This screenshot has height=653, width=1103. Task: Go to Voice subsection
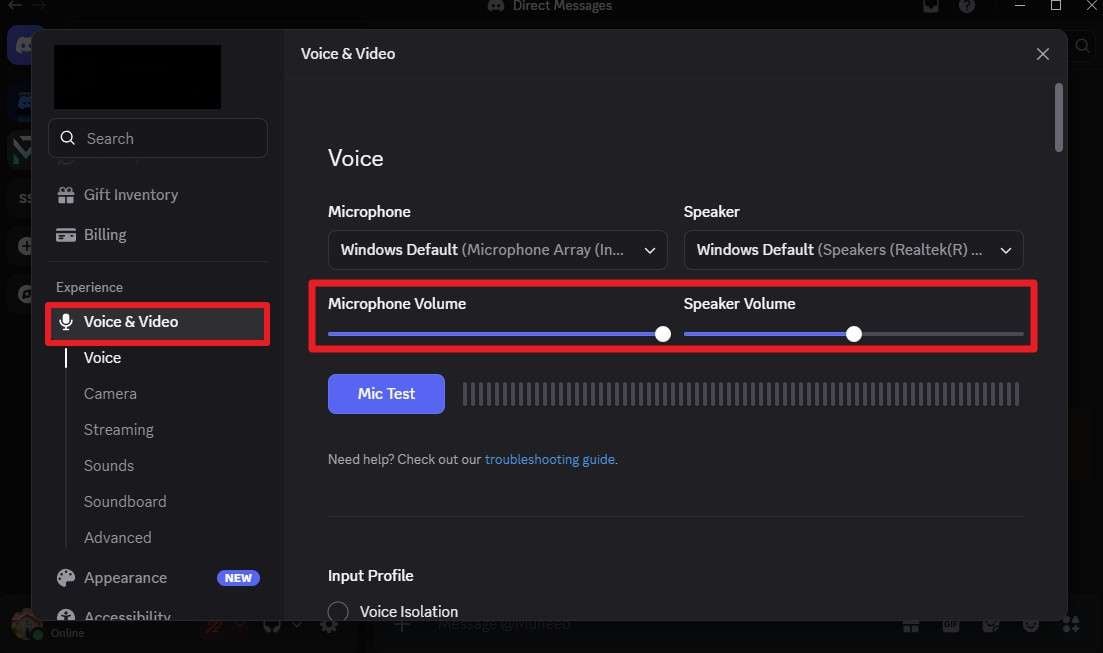pos(102,358)
